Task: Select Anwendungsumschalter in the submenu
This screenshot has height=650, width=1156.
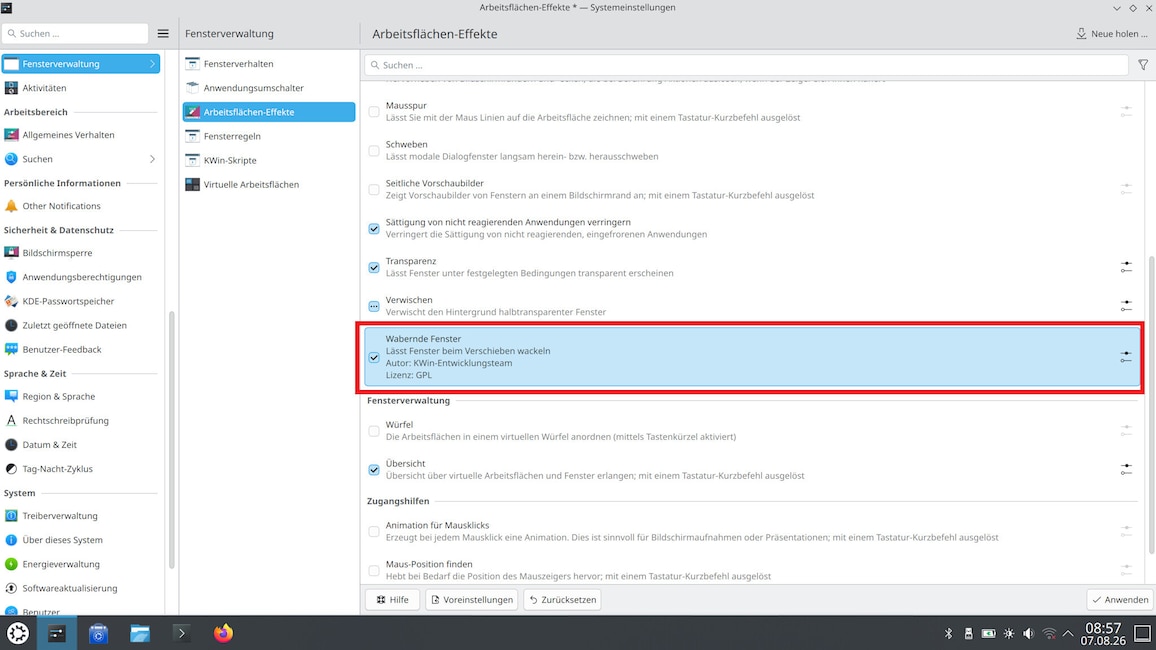Action: (269, 88)
